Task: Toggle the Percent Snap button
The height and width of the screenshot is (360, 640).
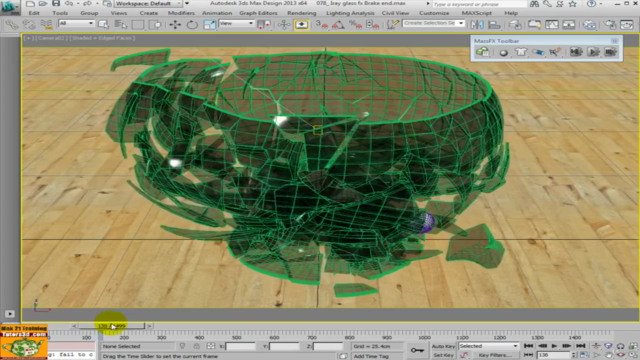Action: click(355, 24)
